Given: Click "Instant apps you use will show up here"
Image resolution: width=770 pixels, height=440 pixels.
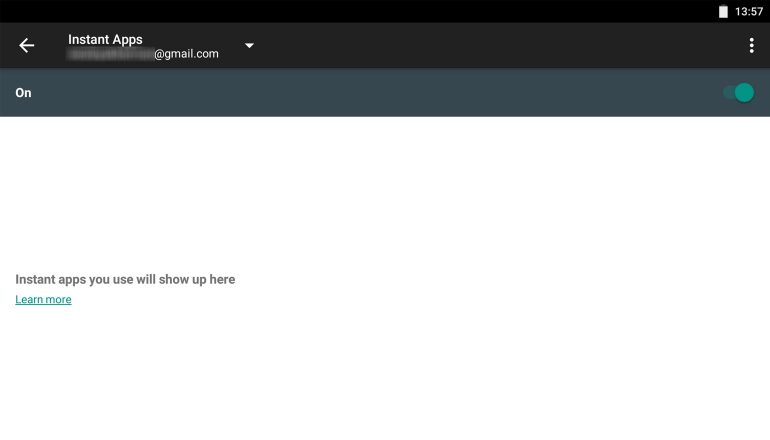Looking at the screenshot, I should pyautogui.click(x=125, y=280).
